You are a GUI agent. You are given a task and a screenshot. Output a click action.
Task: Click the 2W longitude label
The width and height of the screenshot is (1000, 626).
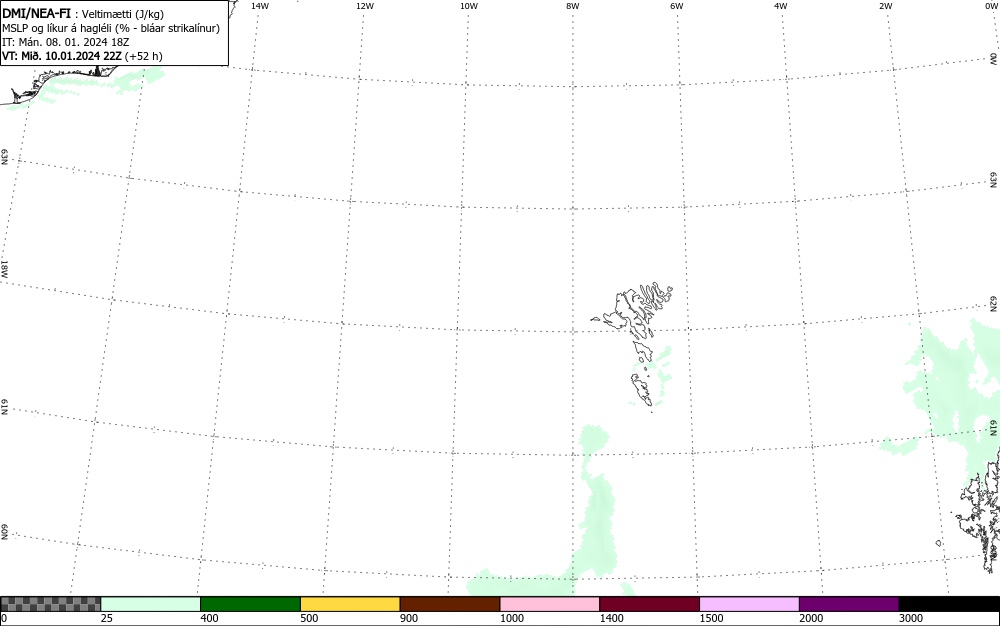point(885,6)
